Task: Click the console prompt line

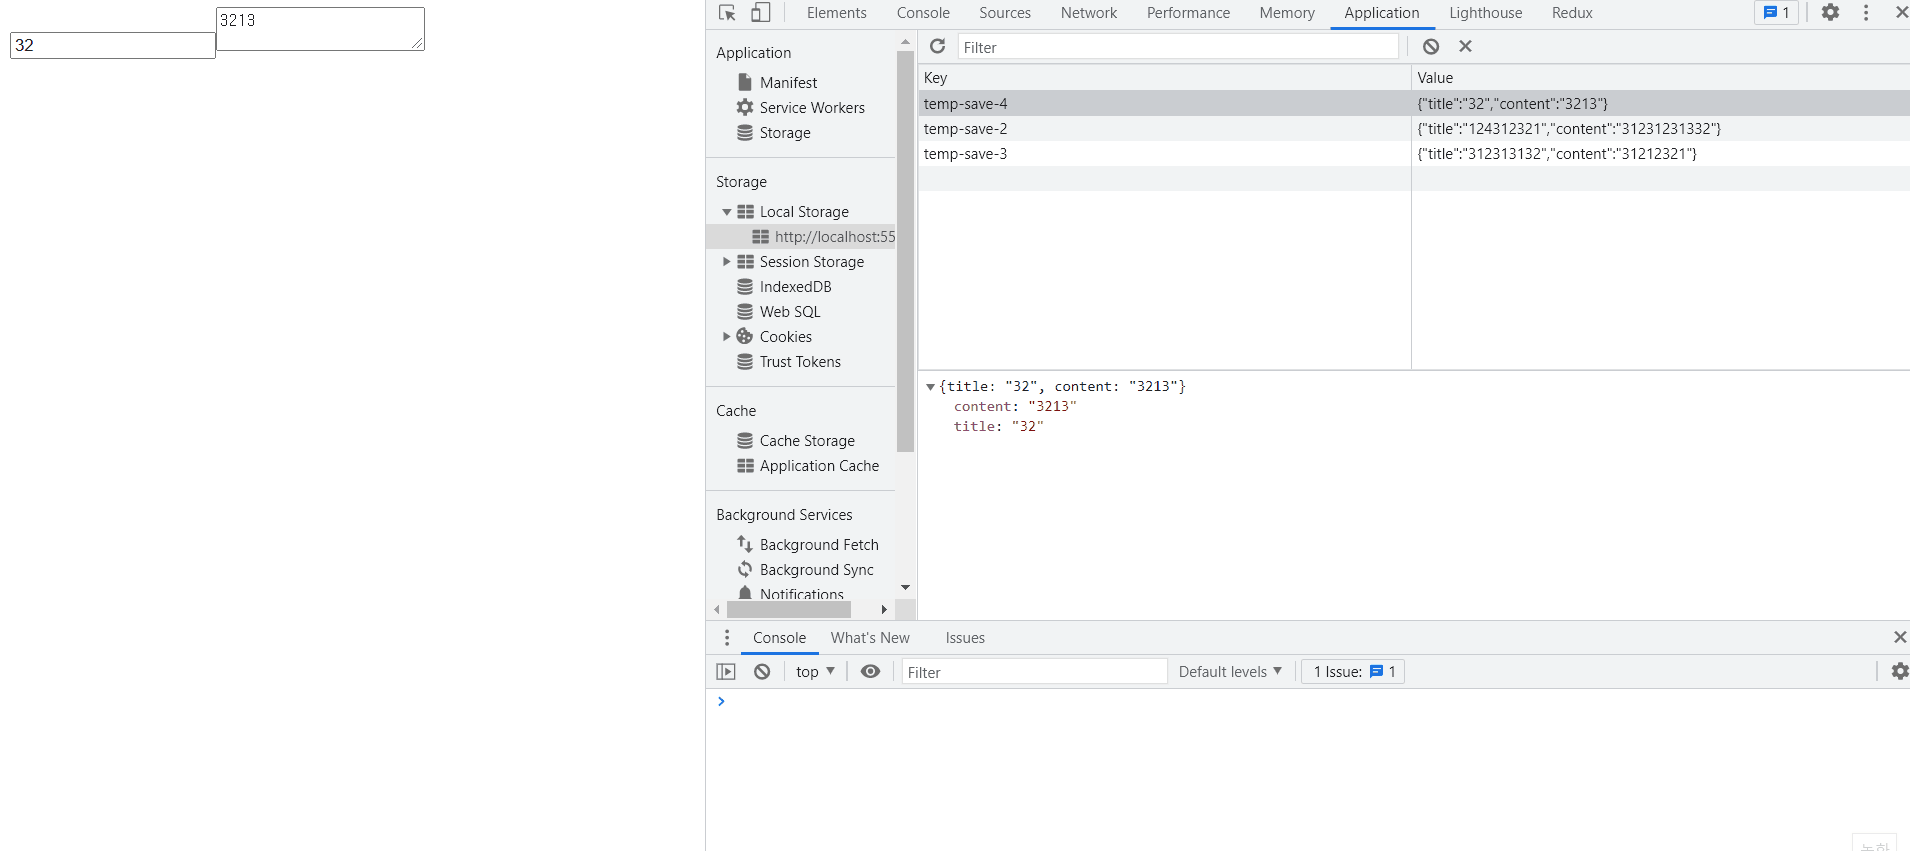Action: (x=1308, y=702)
